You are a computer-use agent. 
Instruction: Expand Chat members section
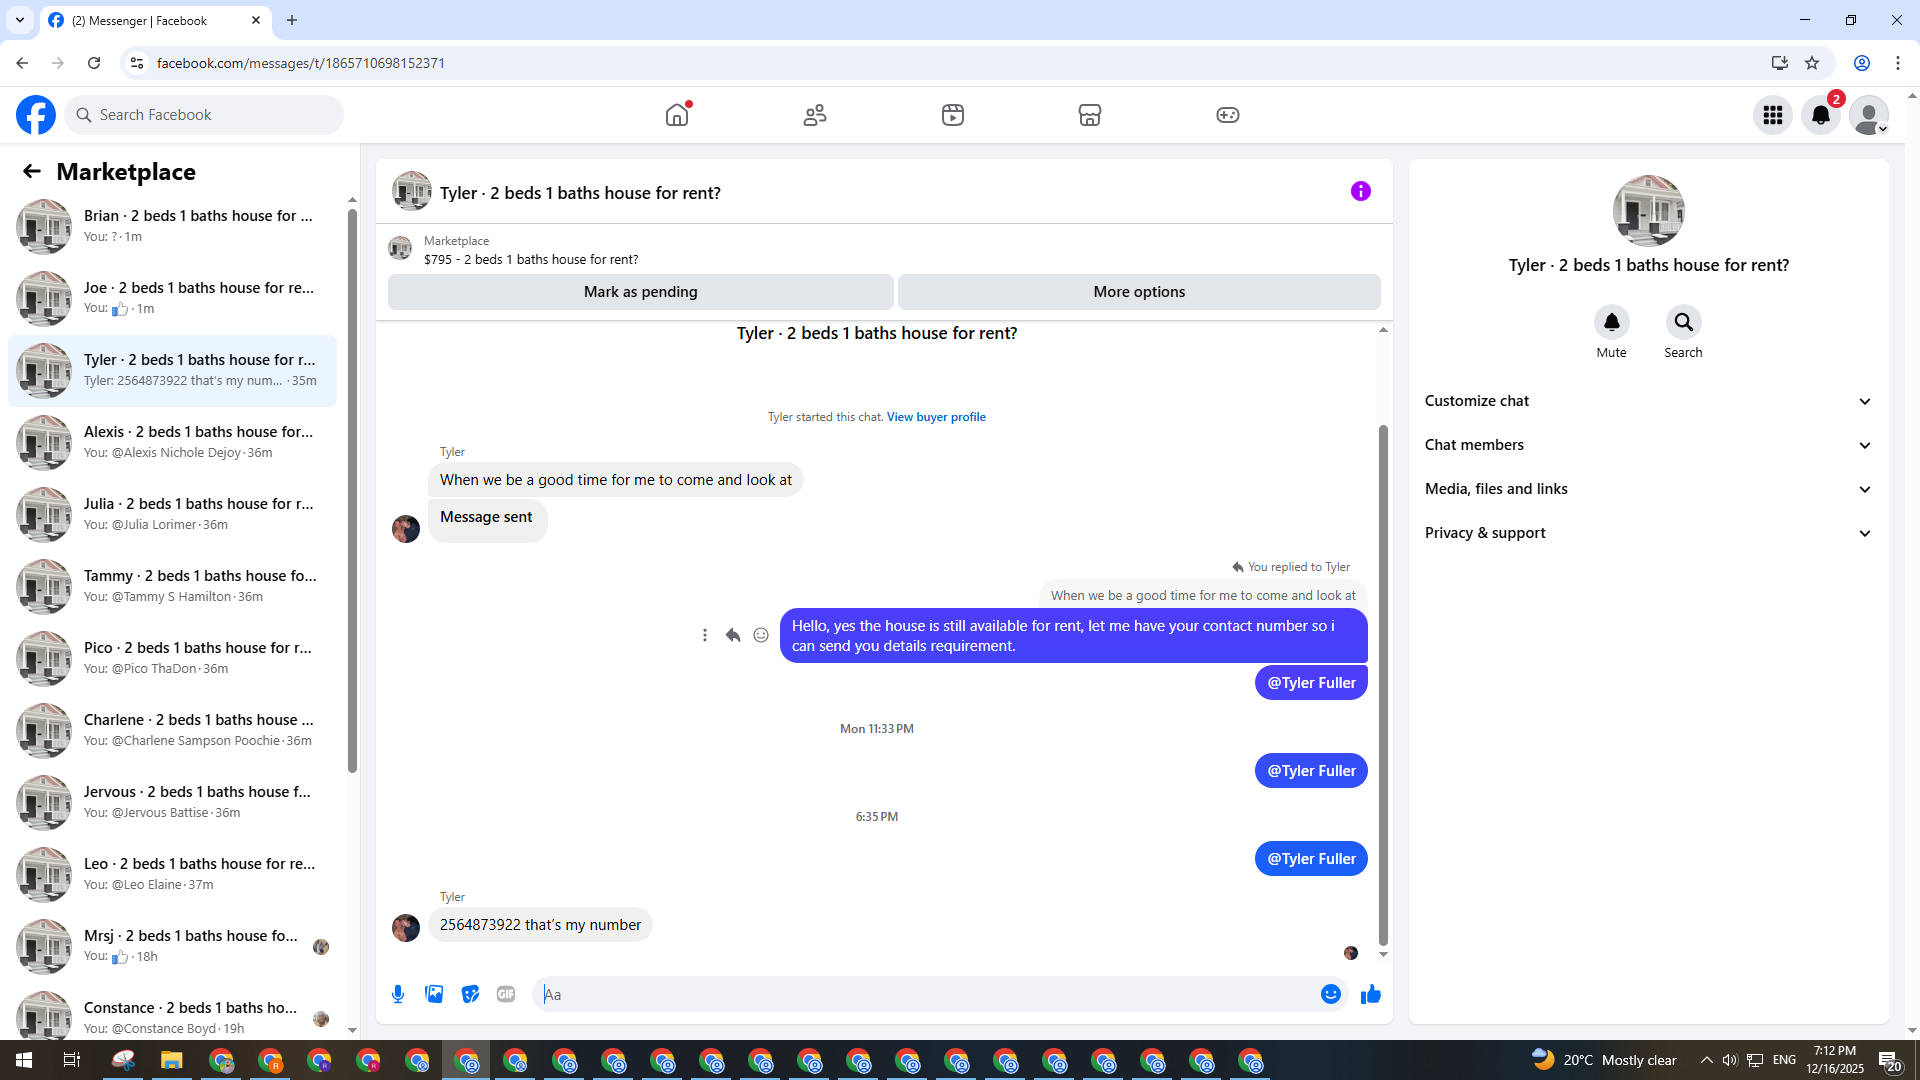tap(1648, 445)
